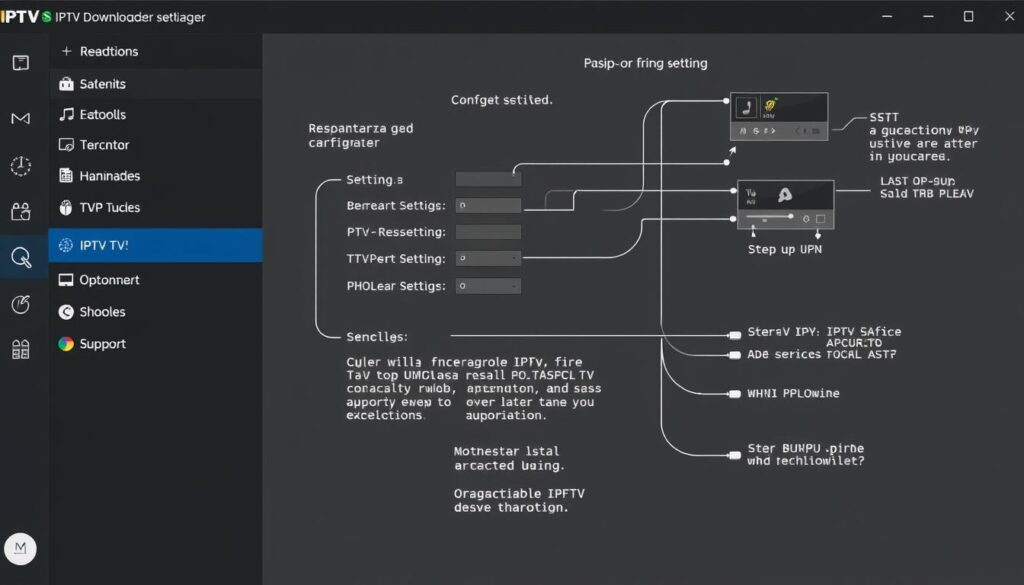
Task: Click the SterPV IPY connector node
Action: tap(735, 335)
